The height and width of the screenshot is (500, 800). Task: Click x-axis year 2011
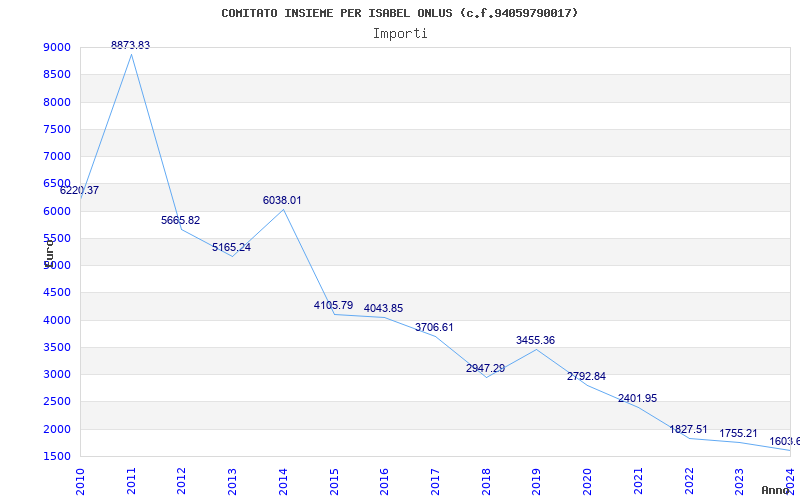131,481
